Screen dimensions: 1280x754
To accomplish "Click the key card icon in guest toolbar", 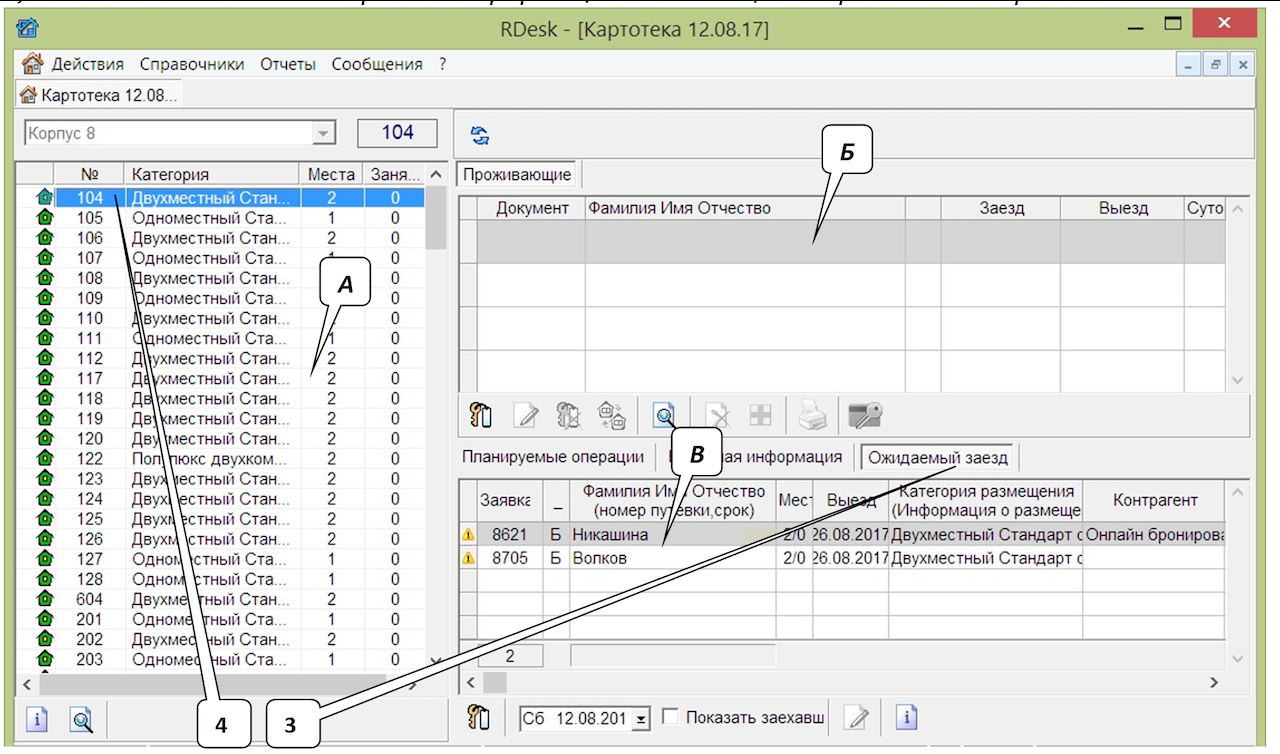I will (x=864, y=415).
